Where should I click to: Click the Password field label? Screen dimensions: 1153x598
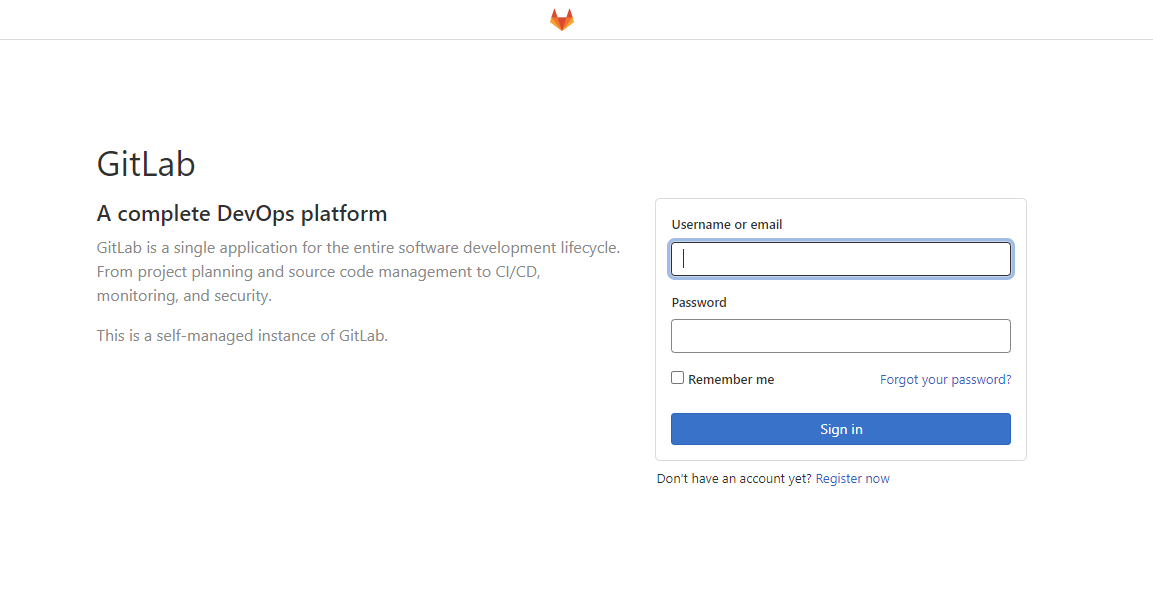point(699,302)
